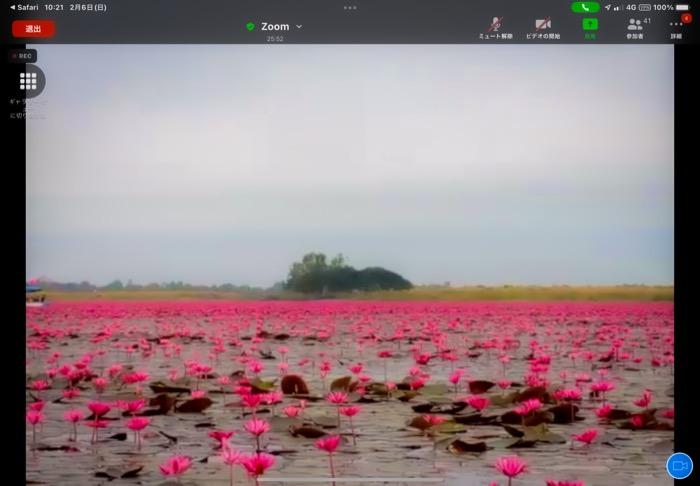Tap the three-dot multitasking control
Viewport: 700px width, 486px height.
pyautogui.click(x=350, y=7)
